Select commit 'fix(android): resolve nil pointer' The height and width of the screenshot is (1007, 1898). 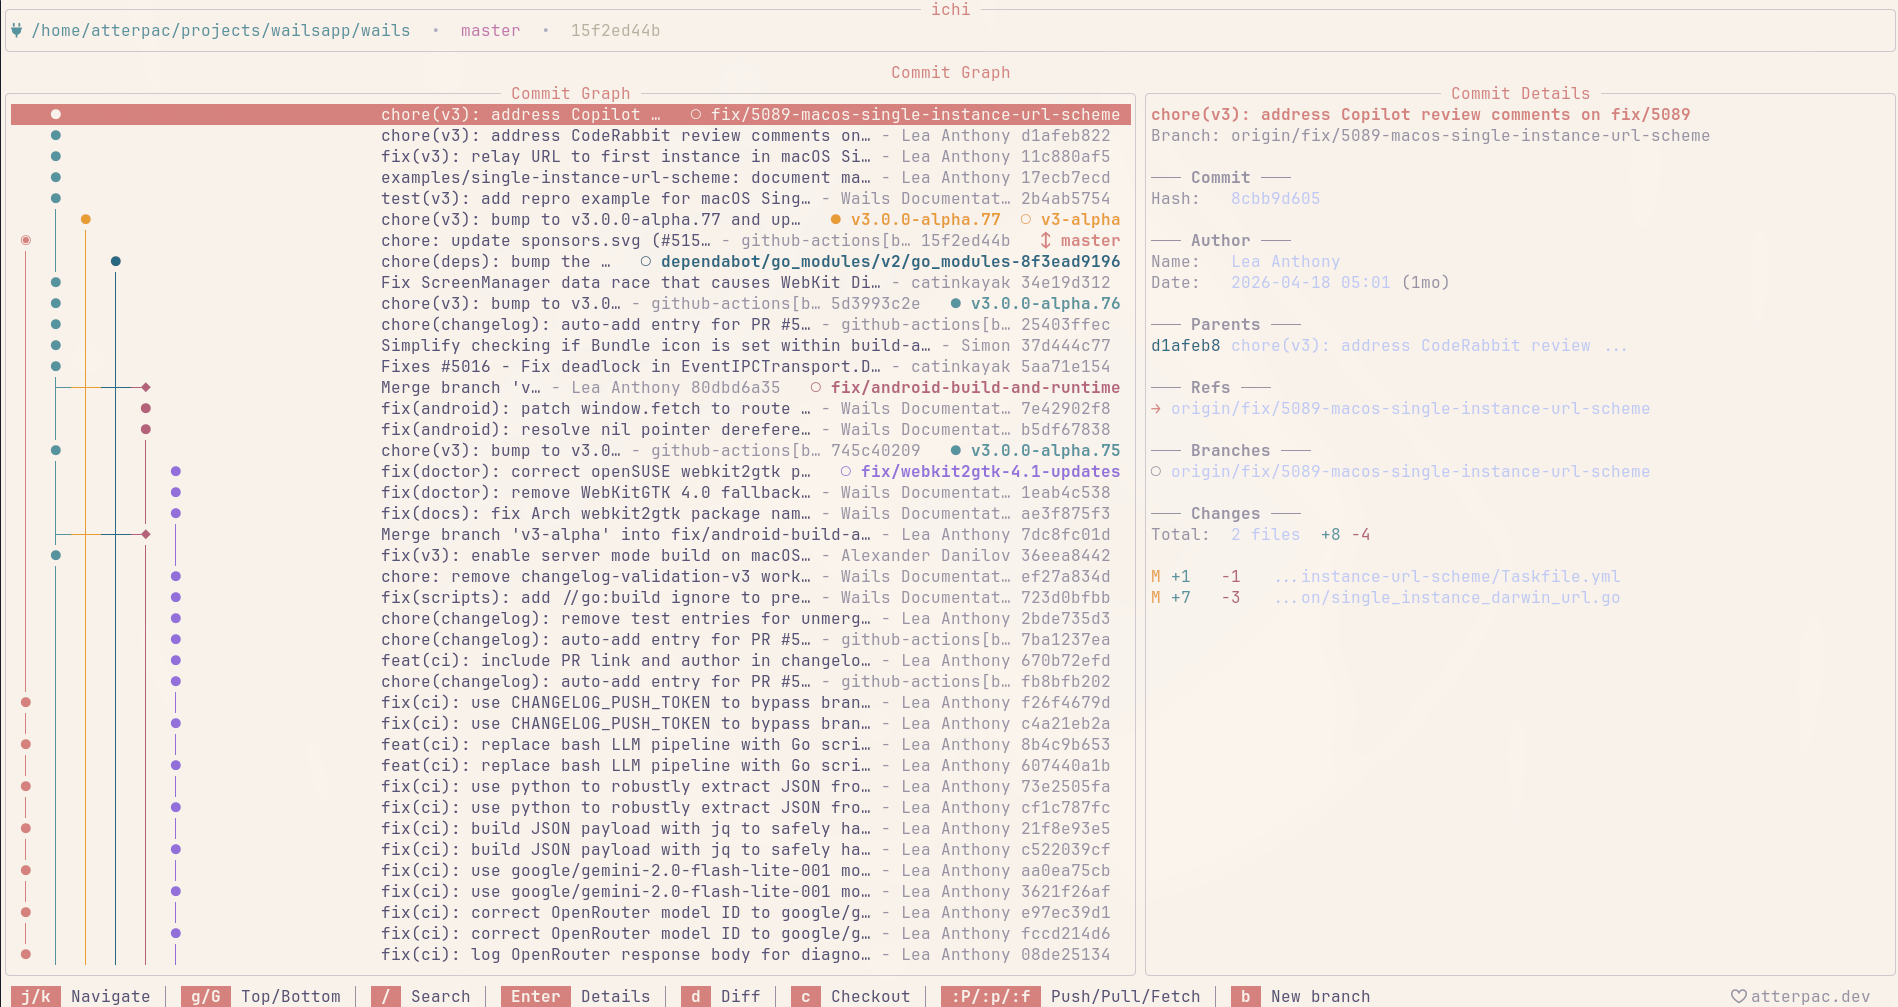tap(571, 429)
